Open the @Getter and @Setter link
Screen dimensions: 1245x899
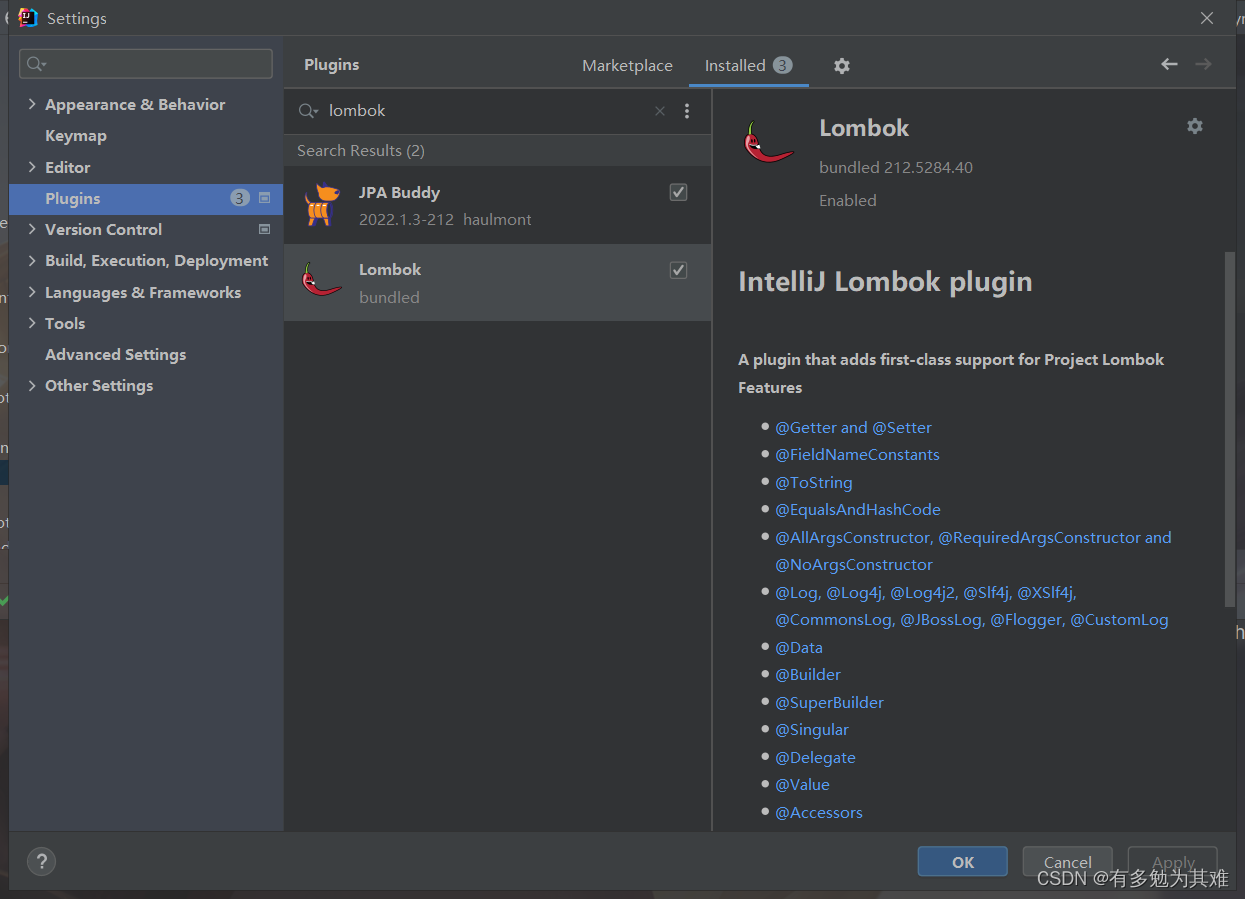point(853,427)
